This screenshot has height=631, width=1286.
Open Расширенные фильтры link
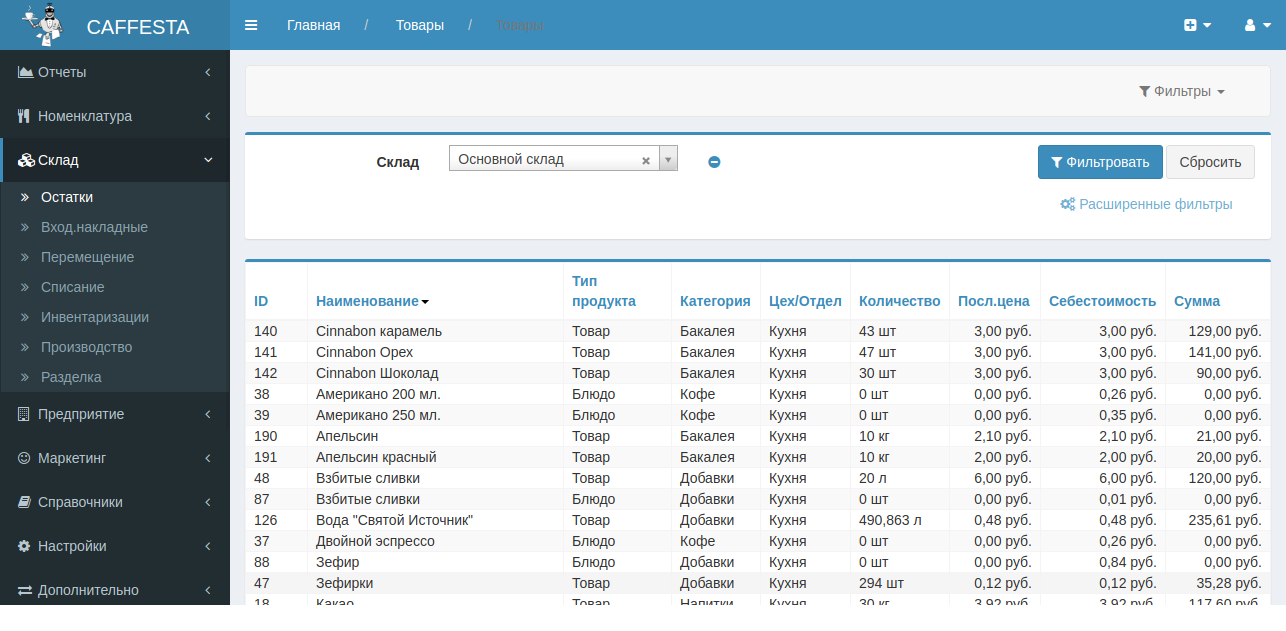pos(1146,204)
